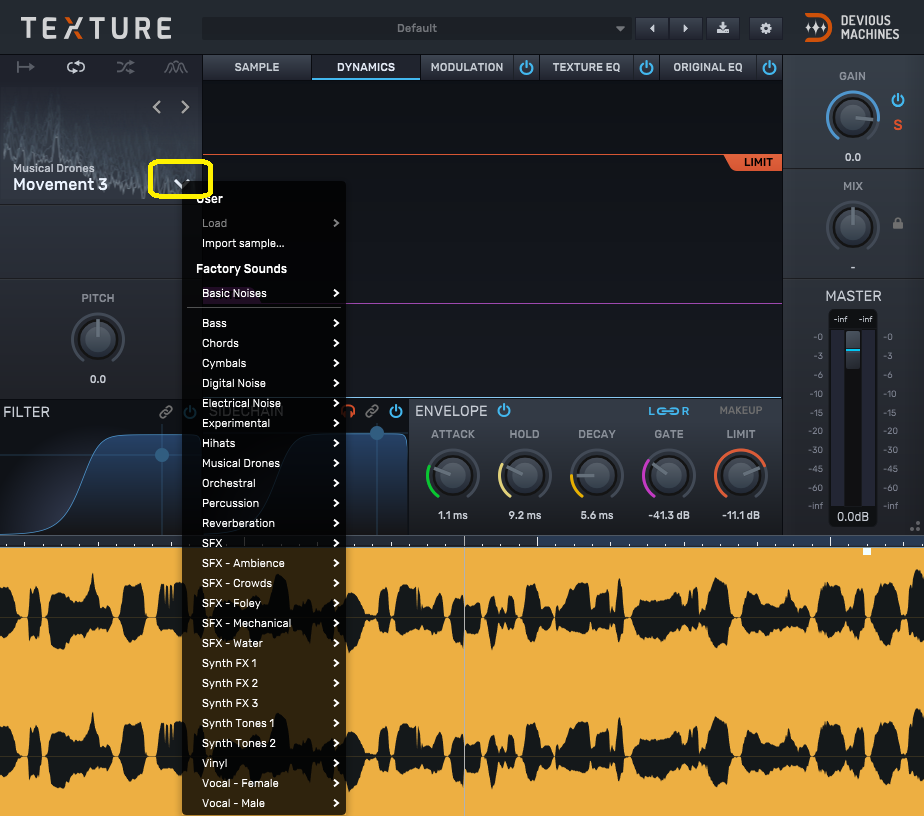Click the L/R stereo link icon in Envelope
Viewport: 924px width, 817px height.
click(x=669, y=411)
